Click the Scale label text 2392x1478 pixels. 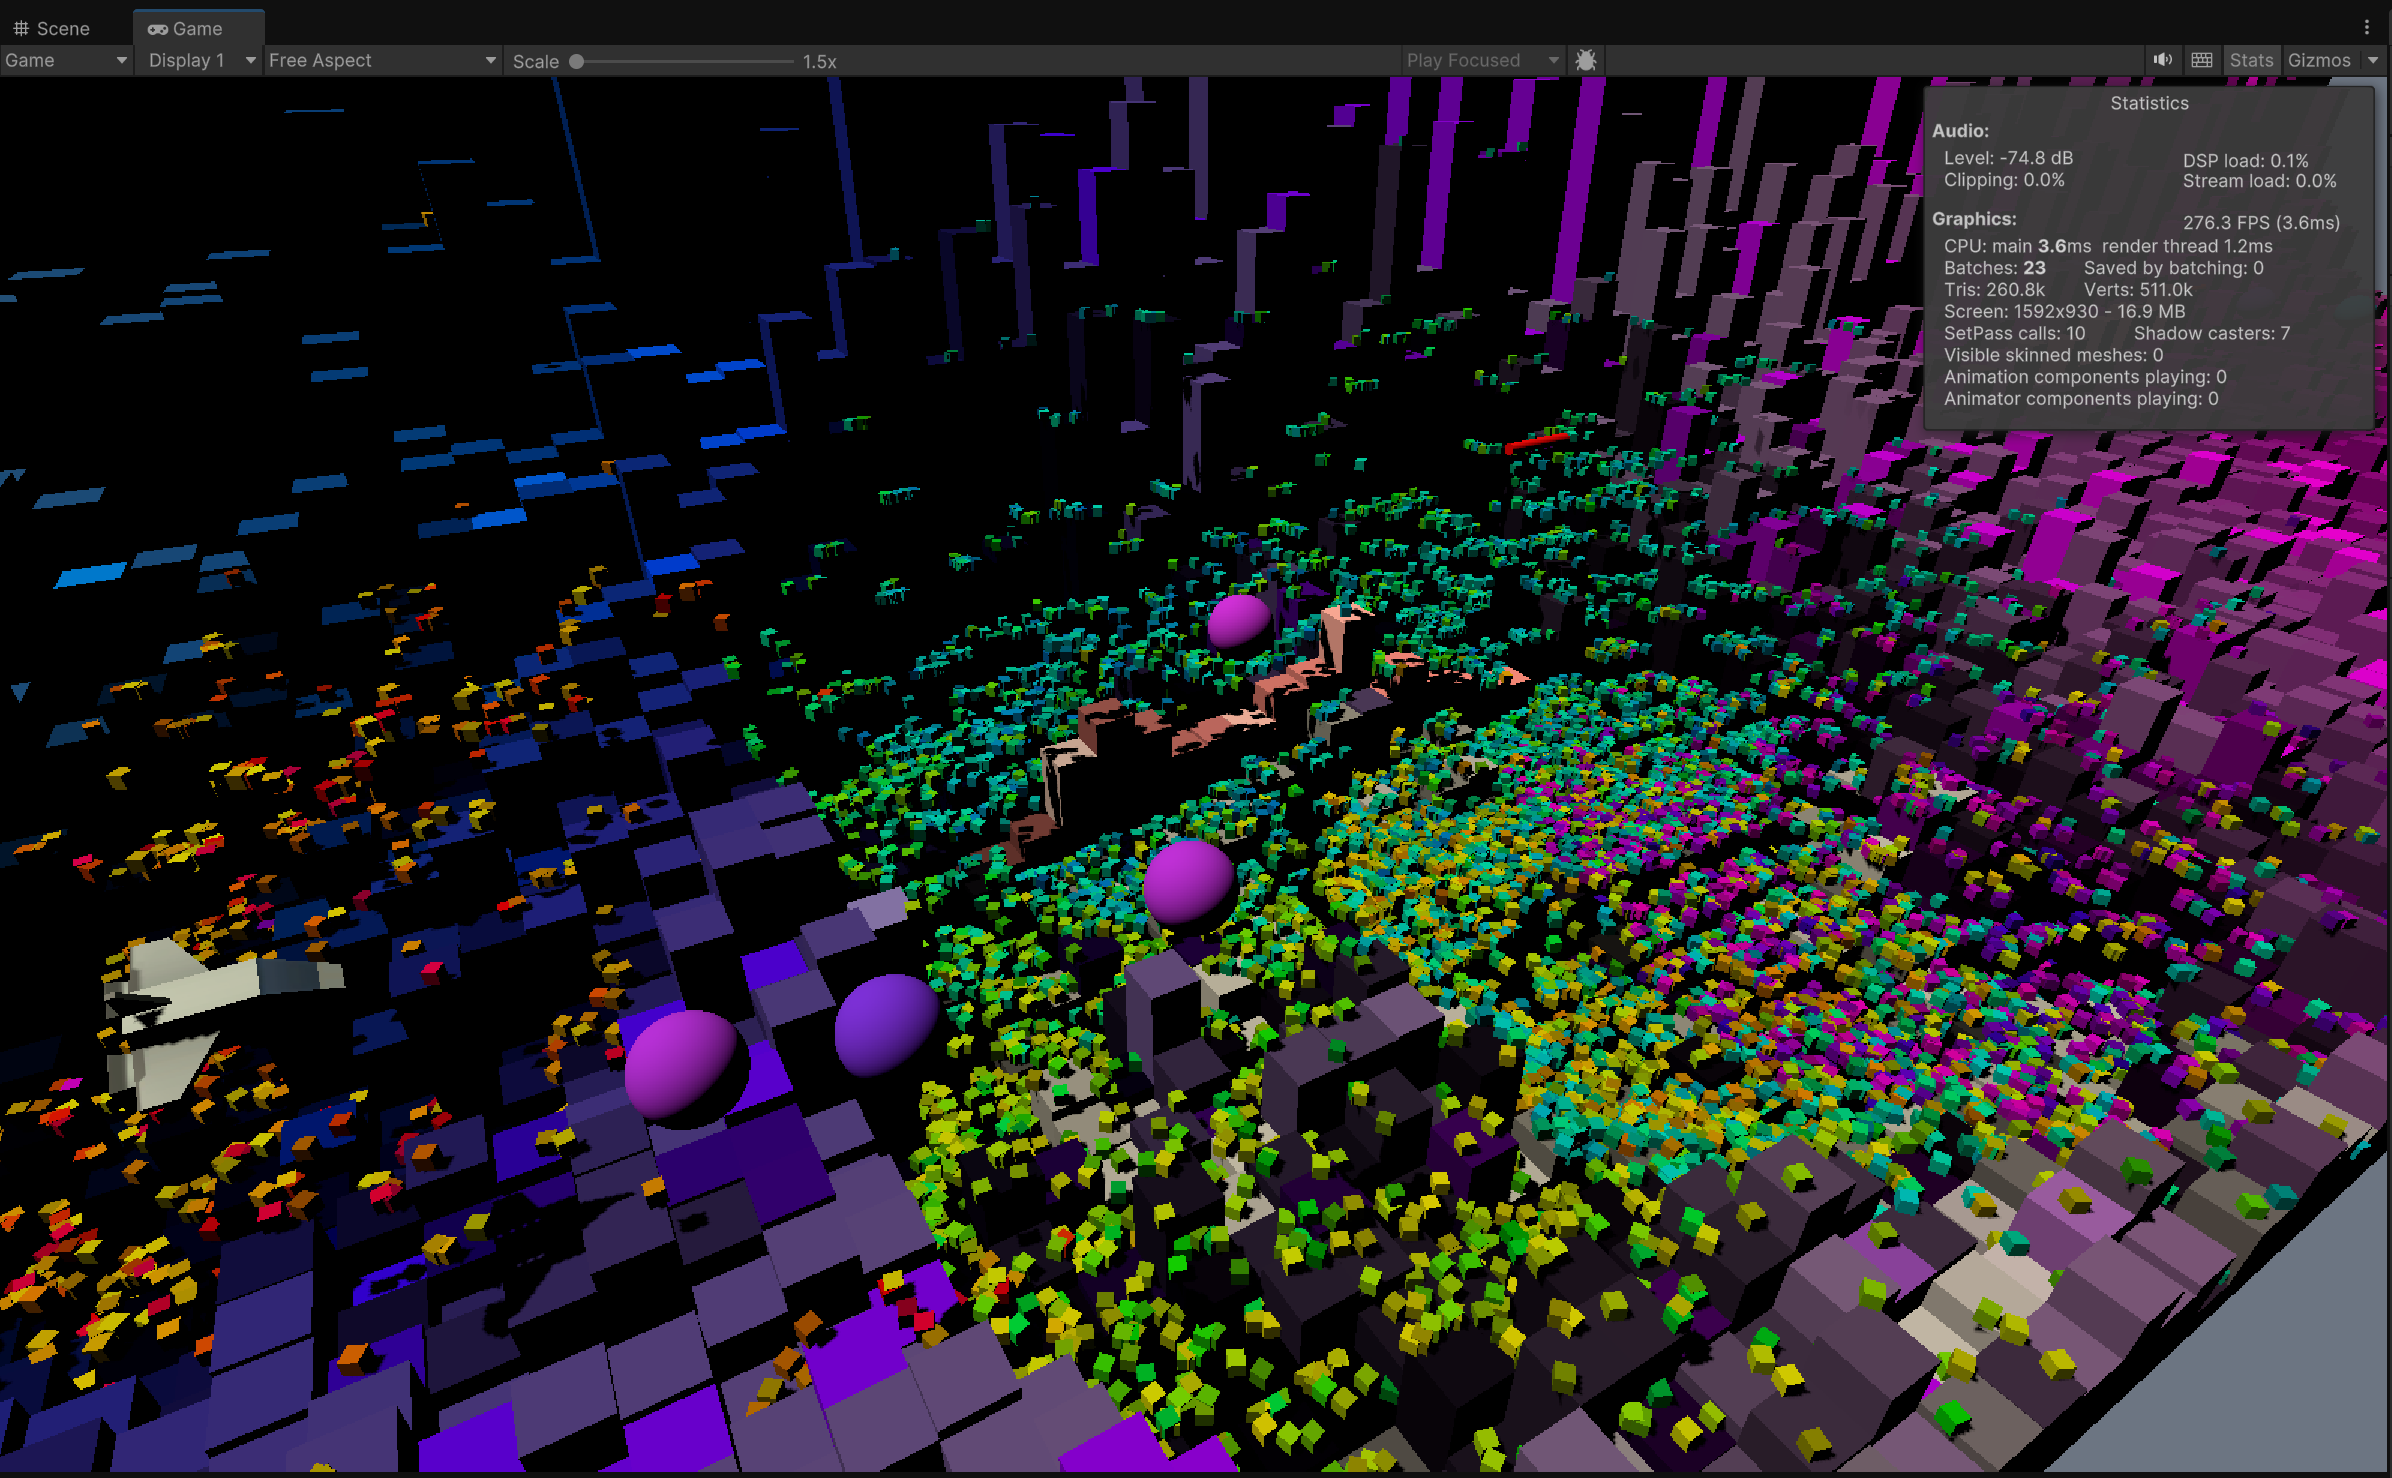click(535, 61)
